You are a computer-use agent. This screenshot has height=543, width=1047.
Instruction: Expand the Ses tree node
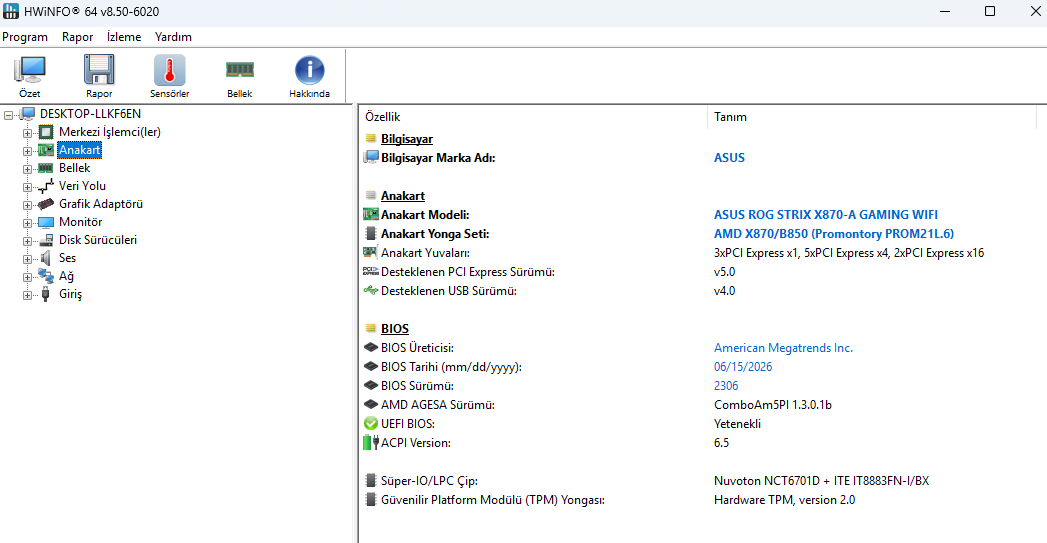click(27, 259)
